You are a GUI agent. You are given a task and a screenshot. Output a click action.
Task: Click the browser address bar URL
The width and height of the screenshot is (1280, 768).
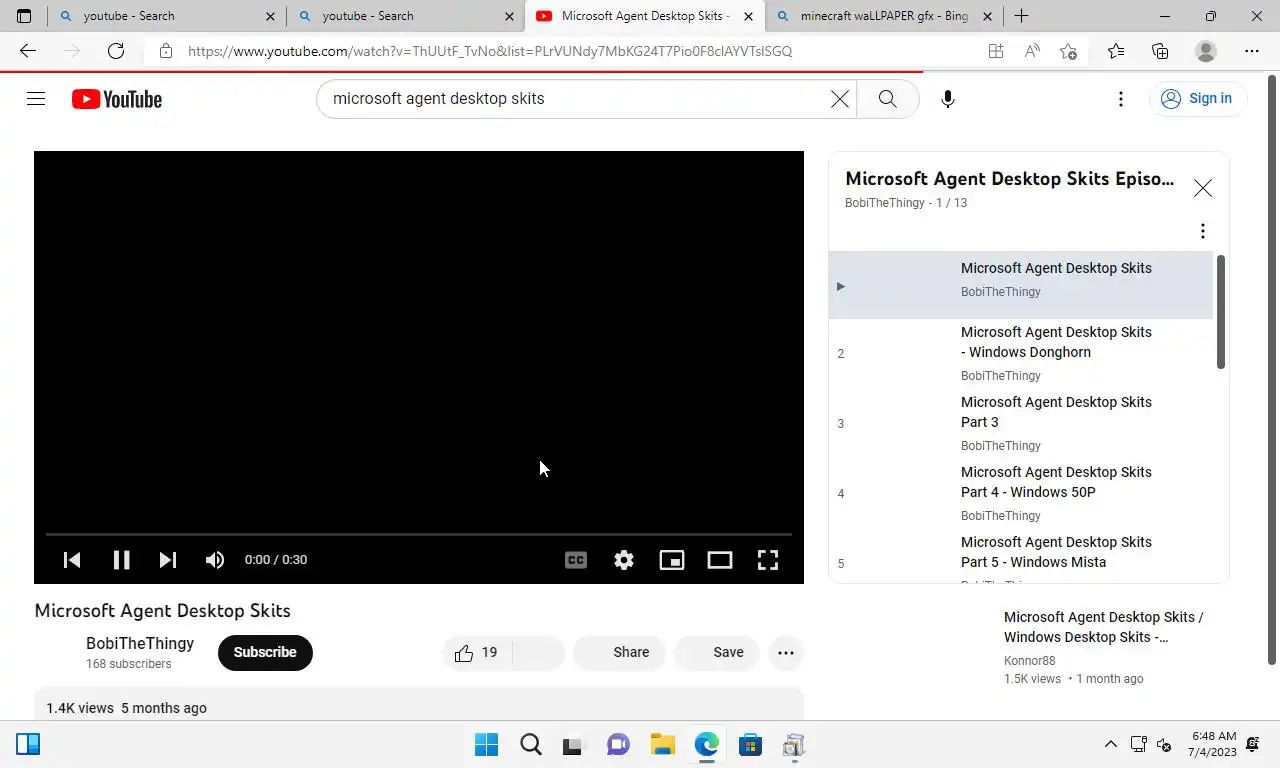(x=490, y=51)
